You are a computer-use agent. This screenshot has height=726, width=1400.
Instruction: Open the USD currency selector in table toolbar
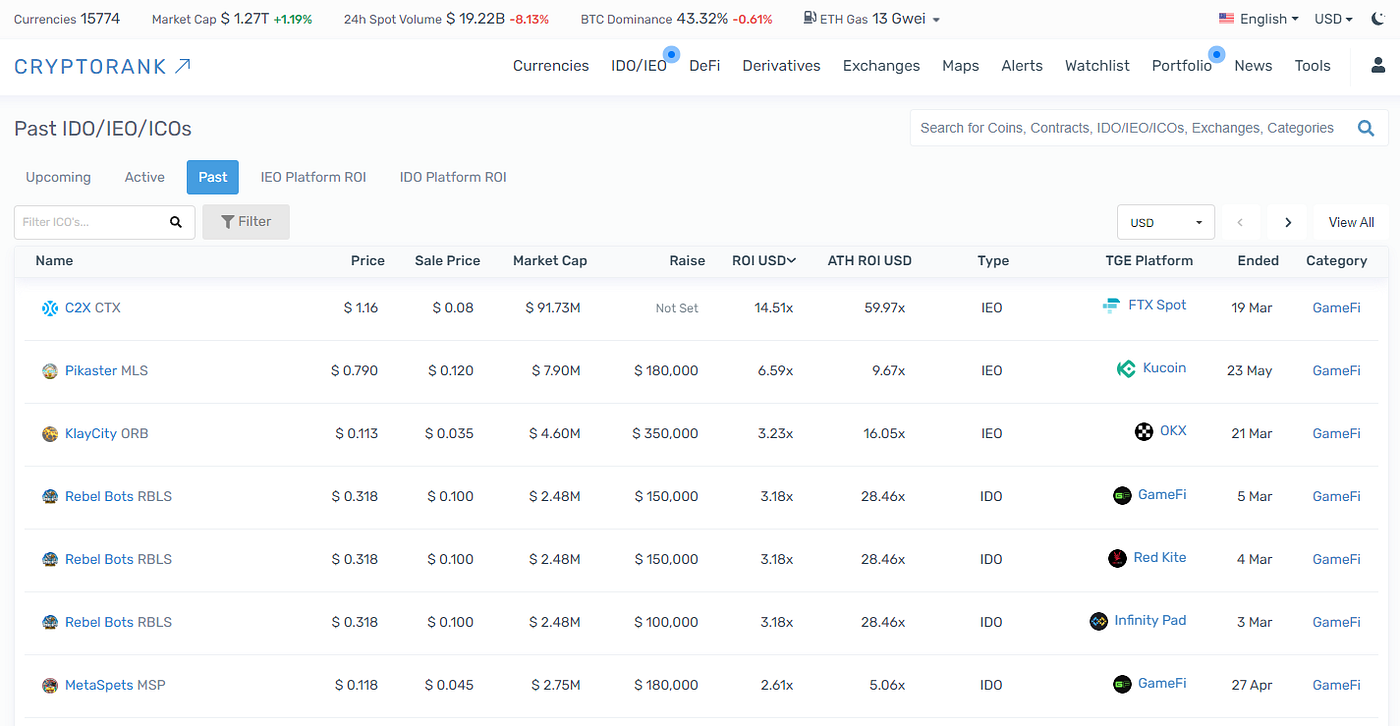(x=1166, y=222)
